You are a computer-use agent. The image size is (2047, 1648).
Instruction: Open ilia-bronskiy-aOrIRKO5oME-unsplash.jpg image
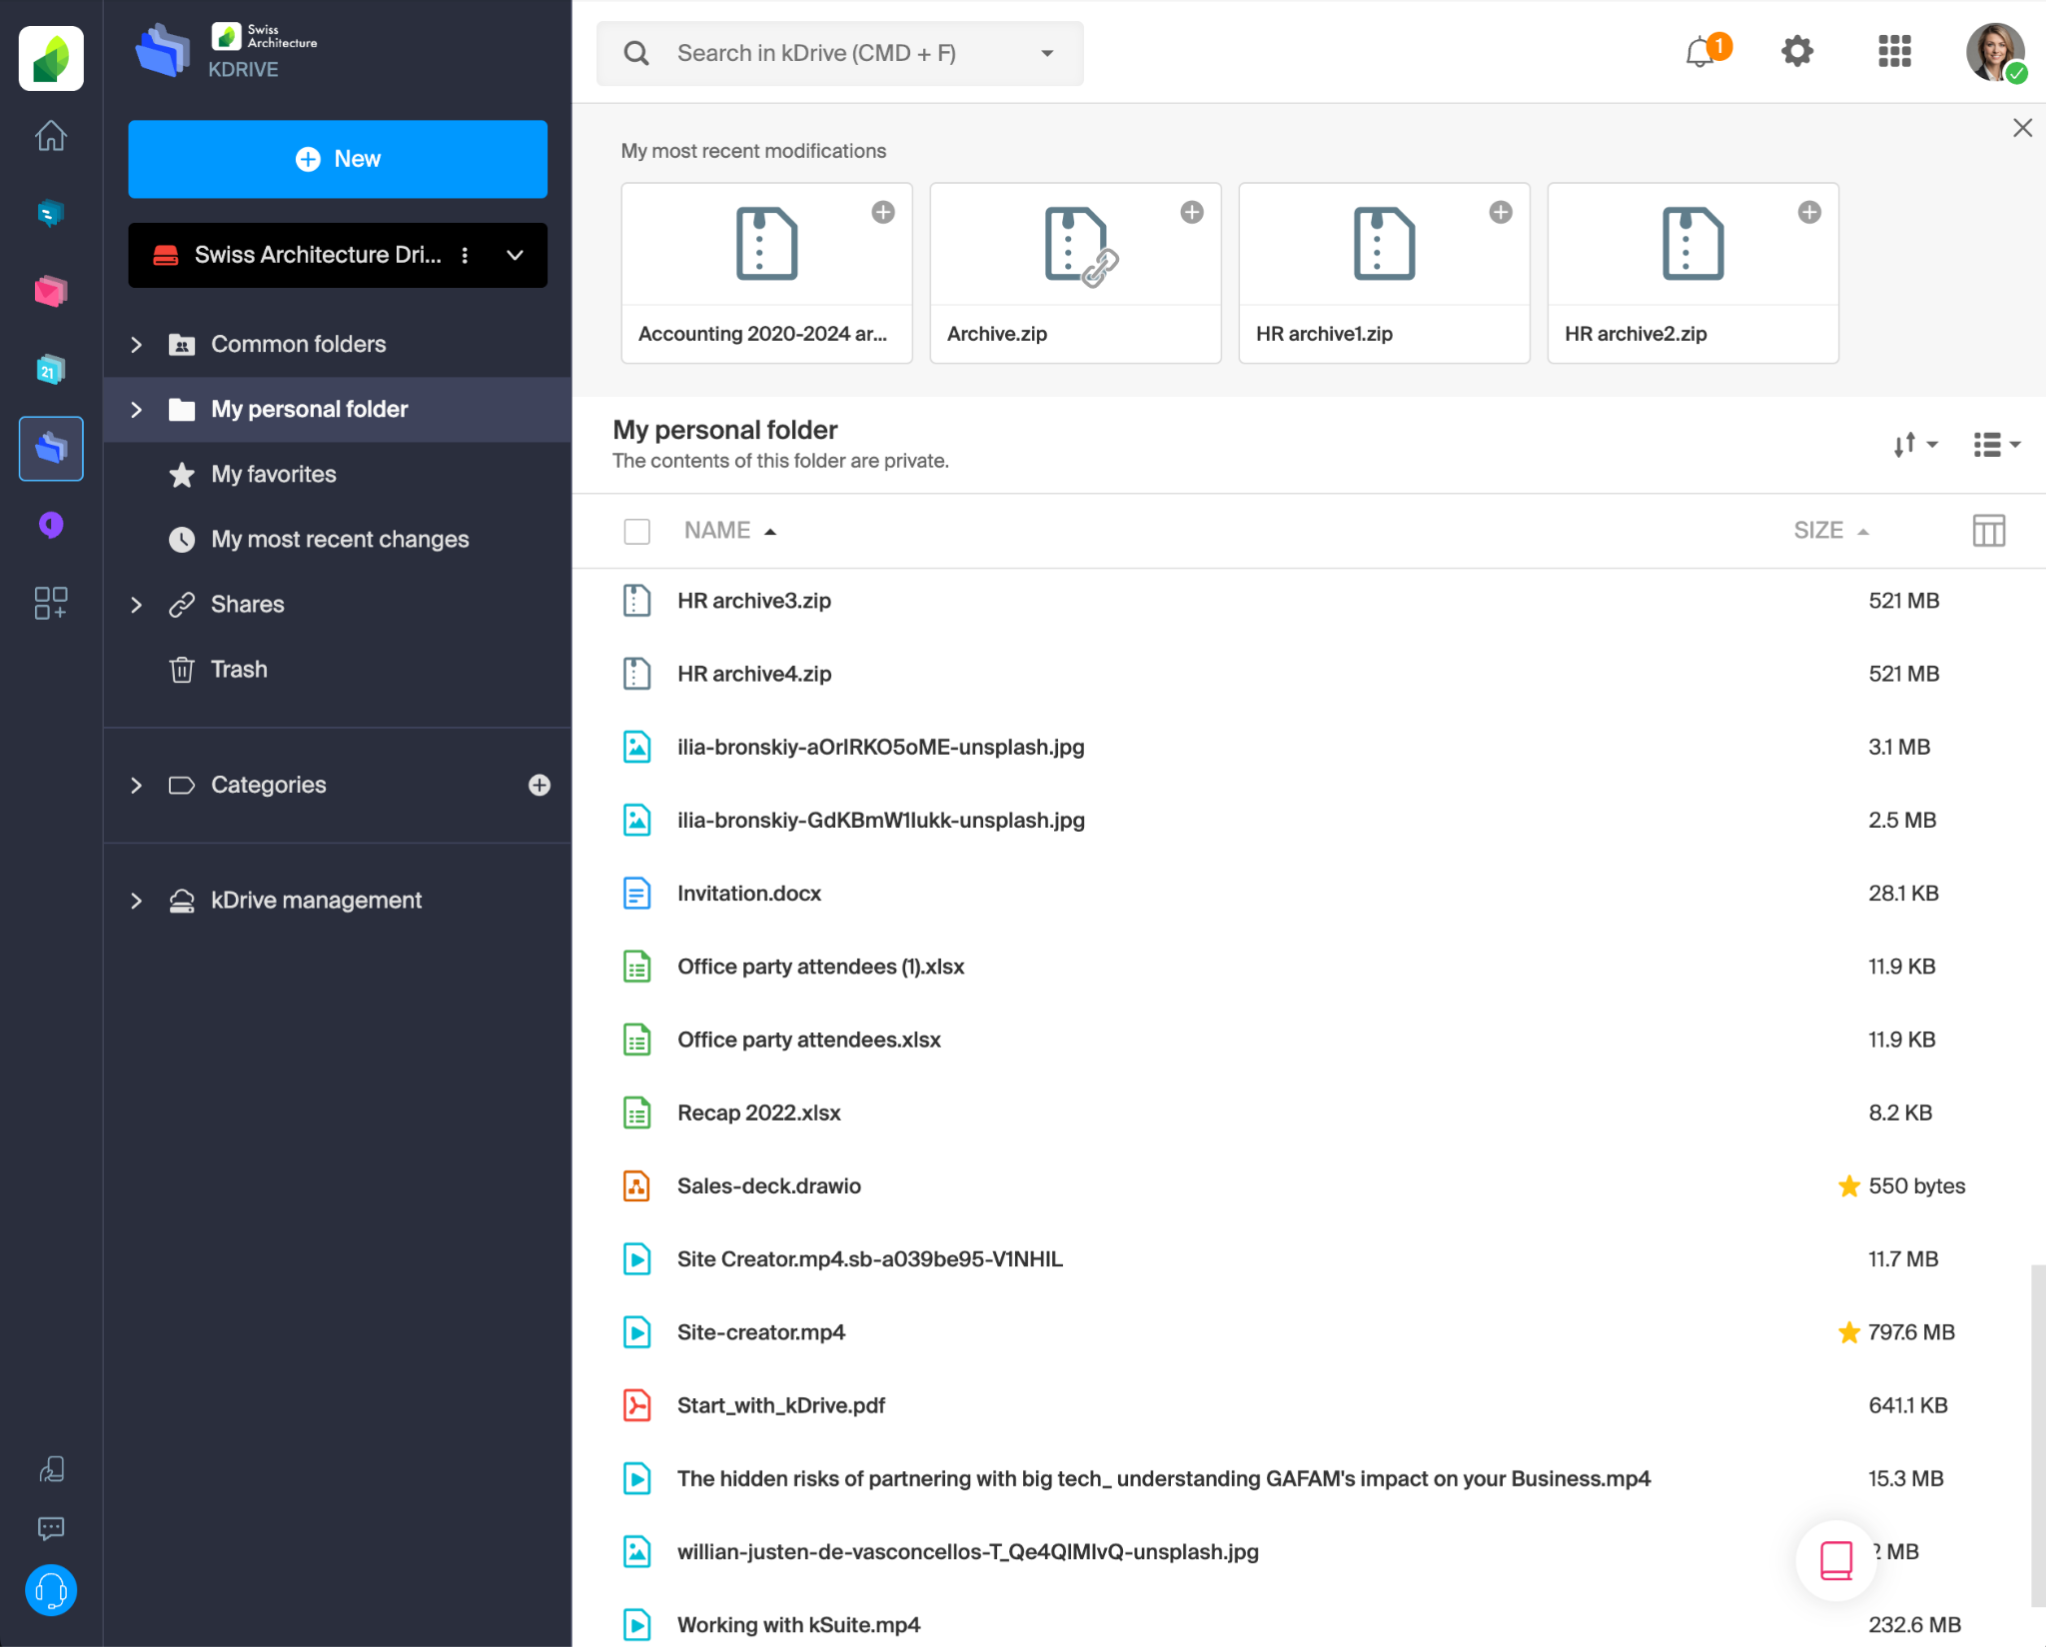pos(880,747)
